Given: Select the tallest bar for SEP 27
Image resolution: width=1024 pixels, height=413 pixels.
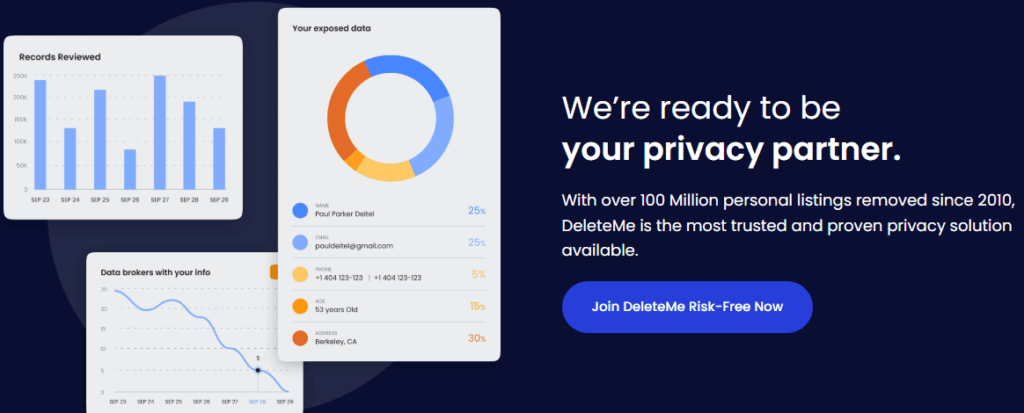Looking at the screenshot, I should pos(159,132).
